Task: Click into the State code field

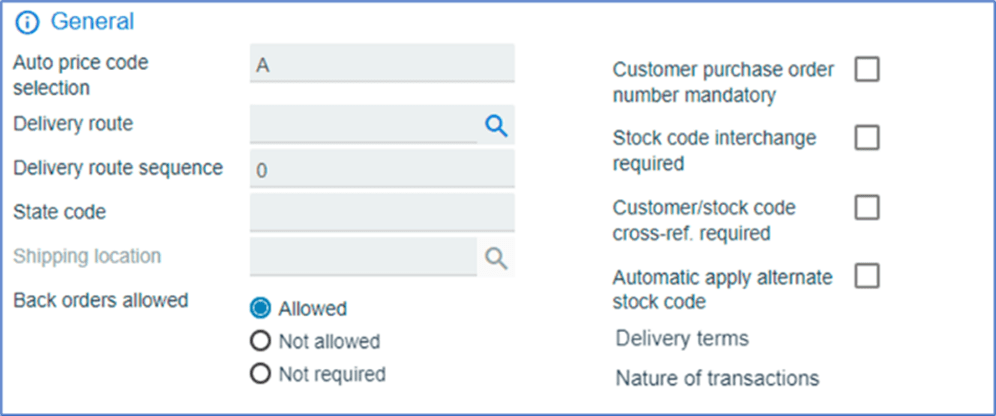Action: click(x=382, y=213)
